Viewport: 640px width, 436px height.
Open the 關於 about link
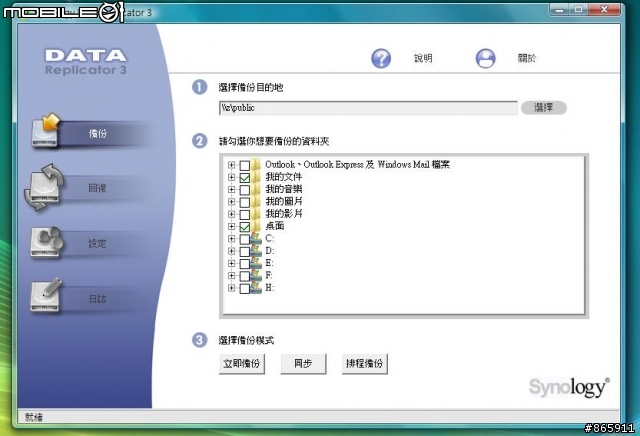point(527,58)
